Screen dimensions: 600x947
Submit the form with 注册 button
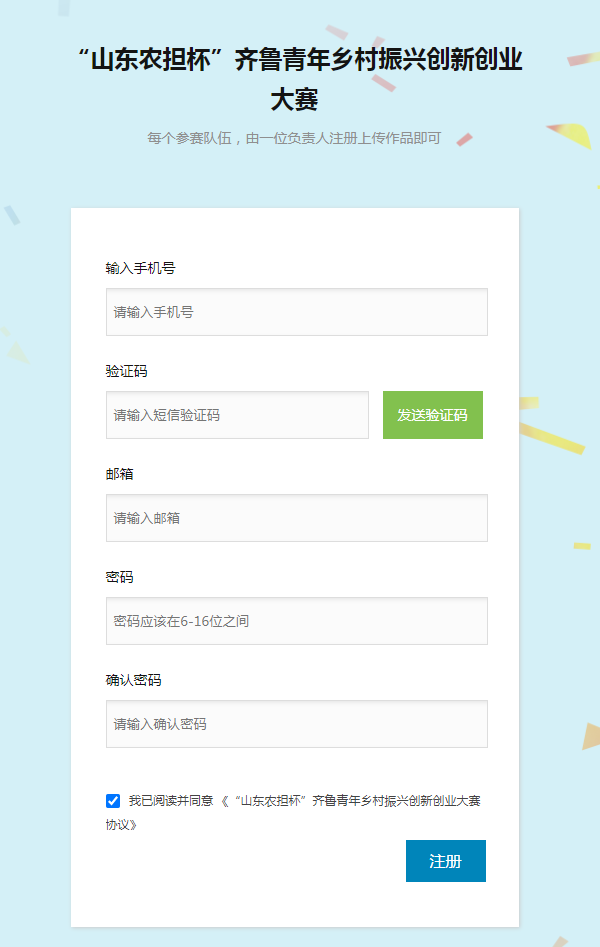(445, 861)
